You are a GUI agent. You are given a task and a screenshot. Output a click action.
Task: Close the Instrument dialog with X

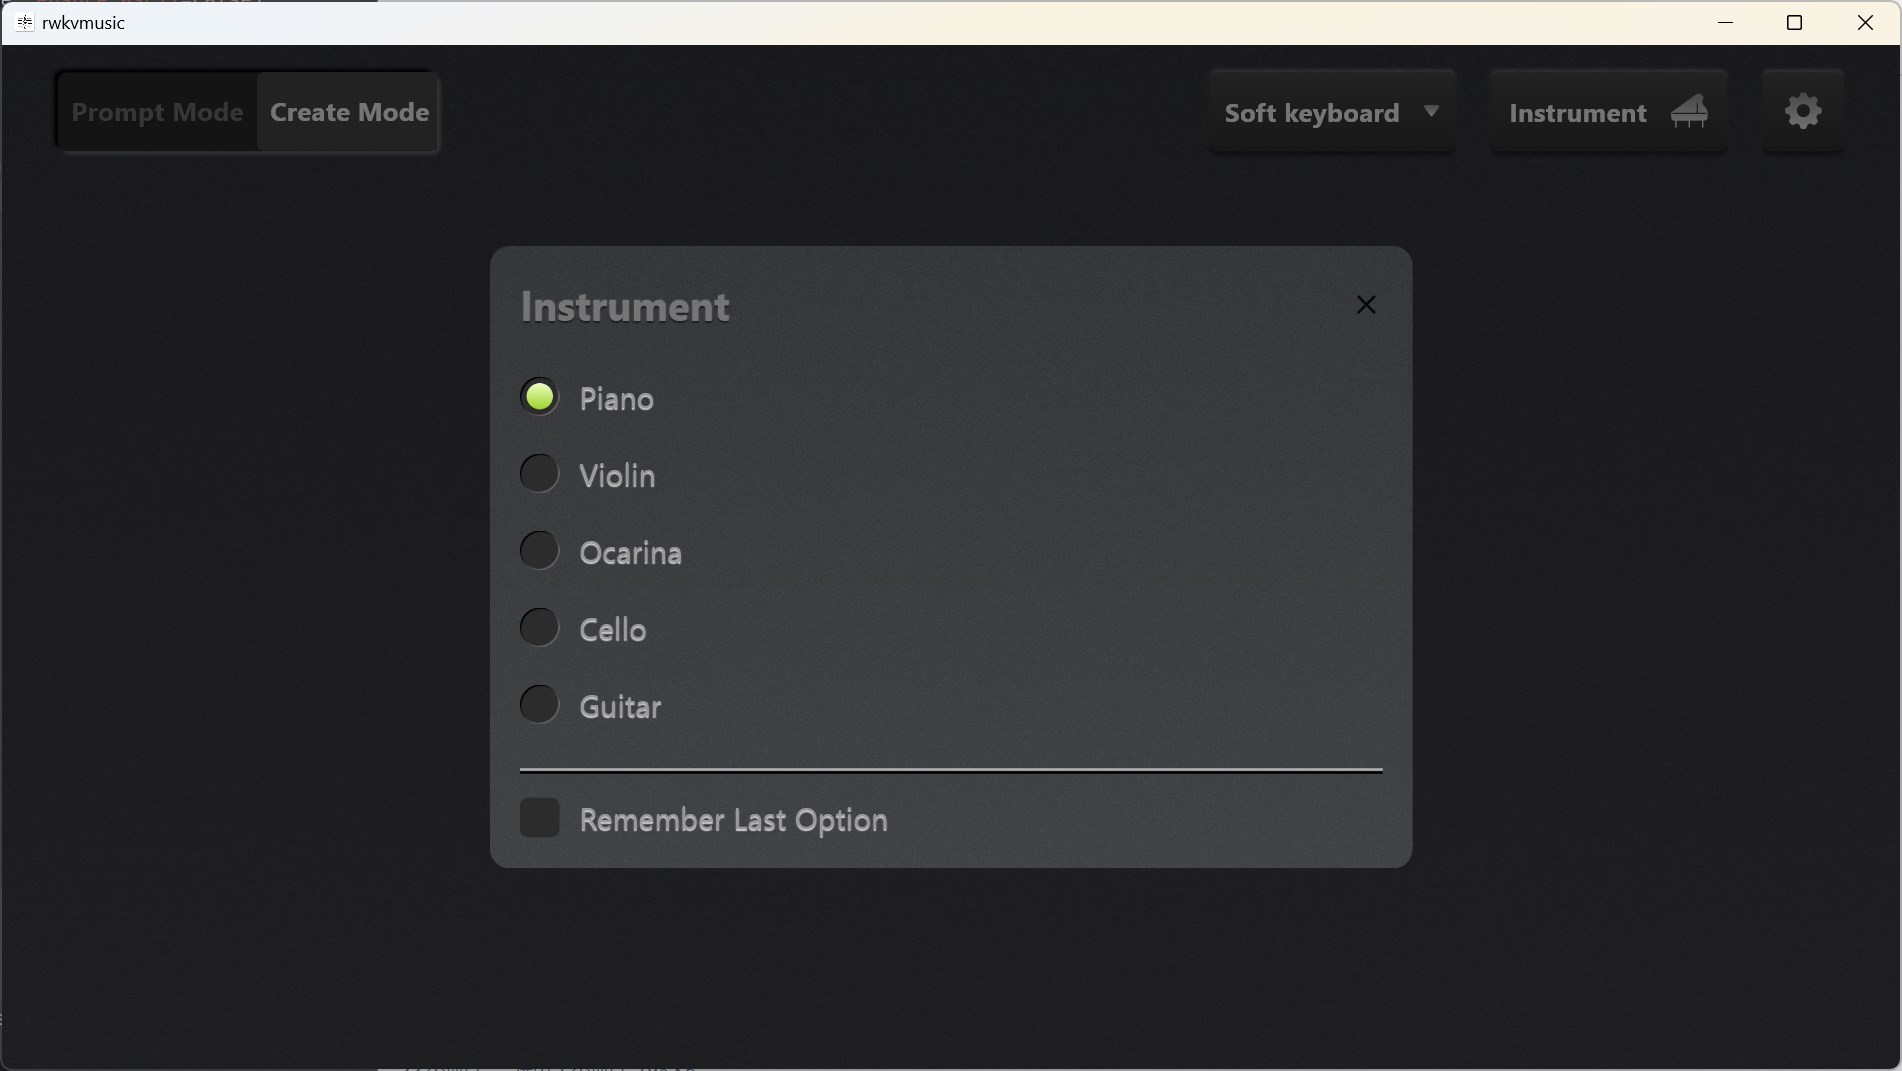[1366, 305]
